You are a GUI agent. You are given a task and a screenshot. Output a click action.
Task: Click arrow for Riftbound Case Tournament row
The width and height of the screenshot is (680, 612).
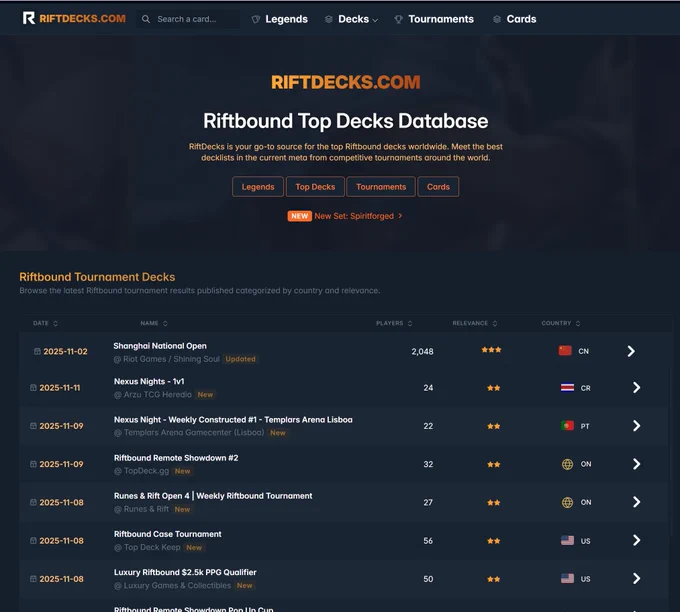tap(636, 540)
